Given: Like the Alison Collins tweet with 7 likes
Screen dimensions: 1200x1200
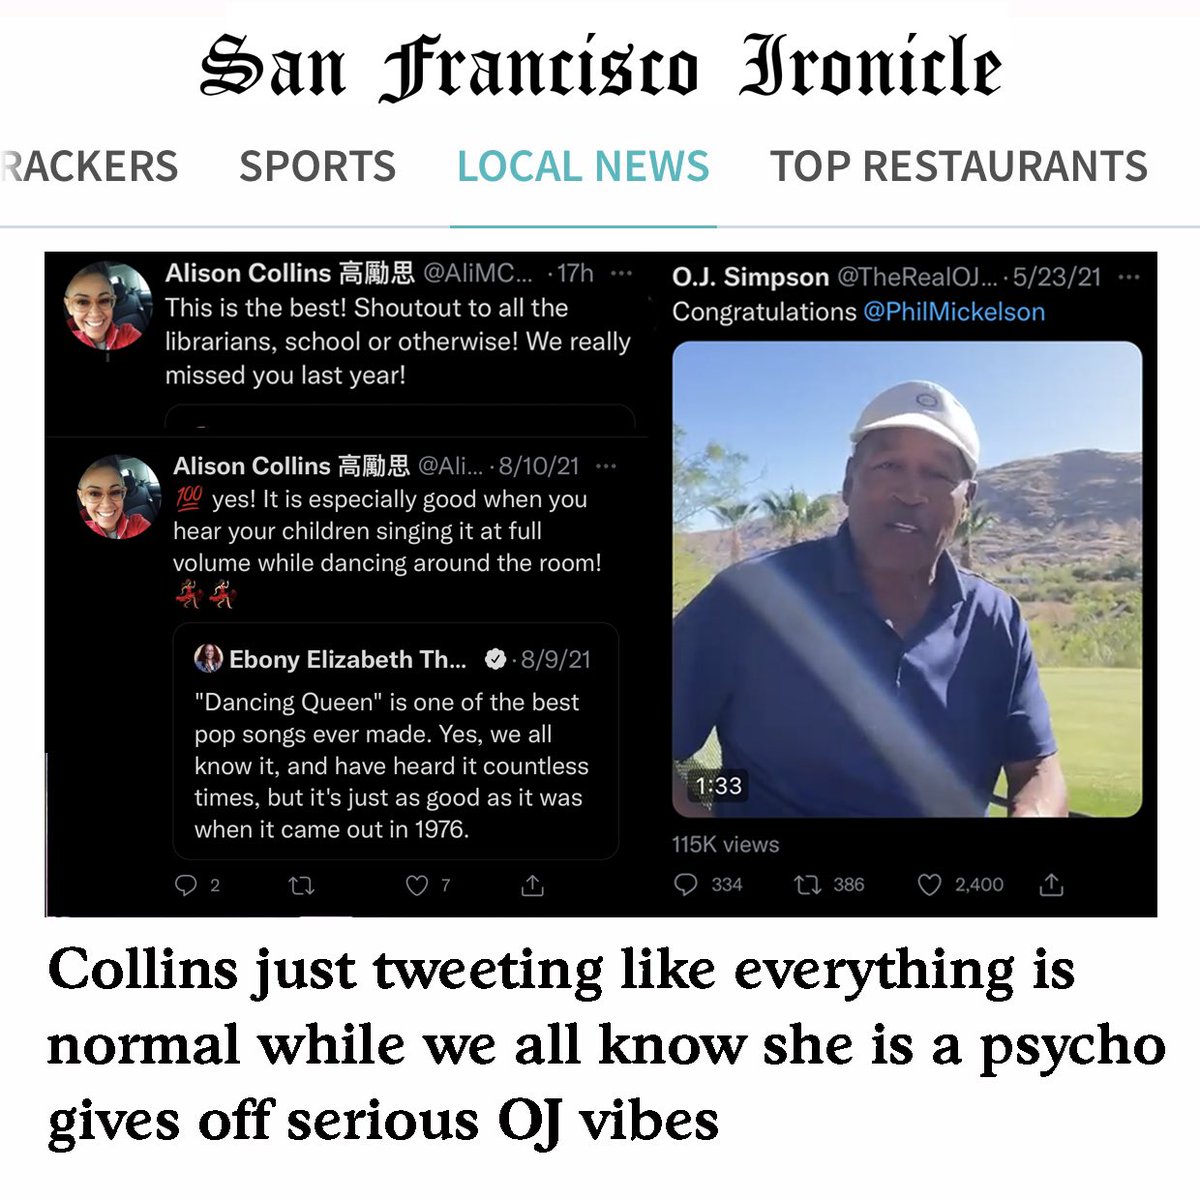Looking at the screenshot, I should tap(417, 885).
